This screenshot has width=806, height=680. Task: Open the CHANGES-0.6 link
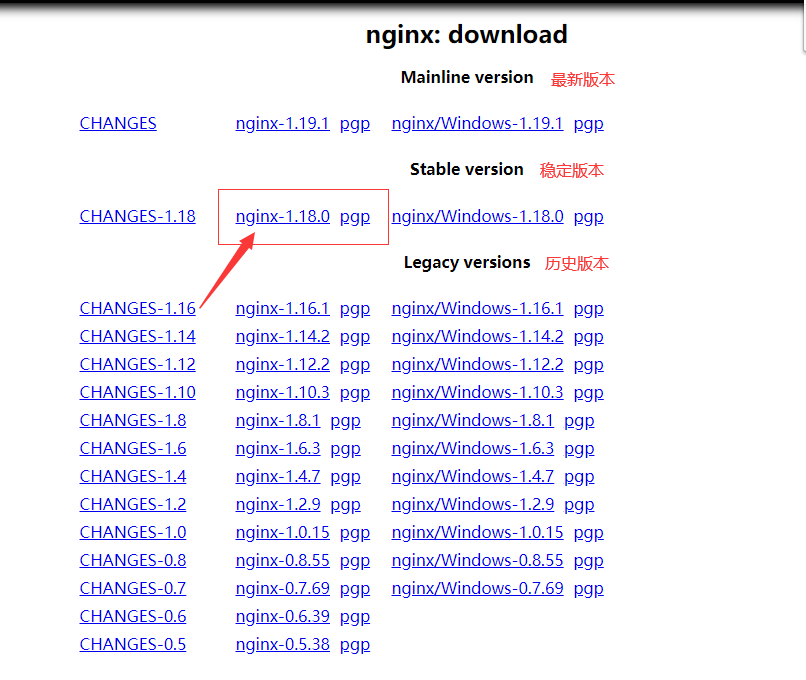point(133,616)
